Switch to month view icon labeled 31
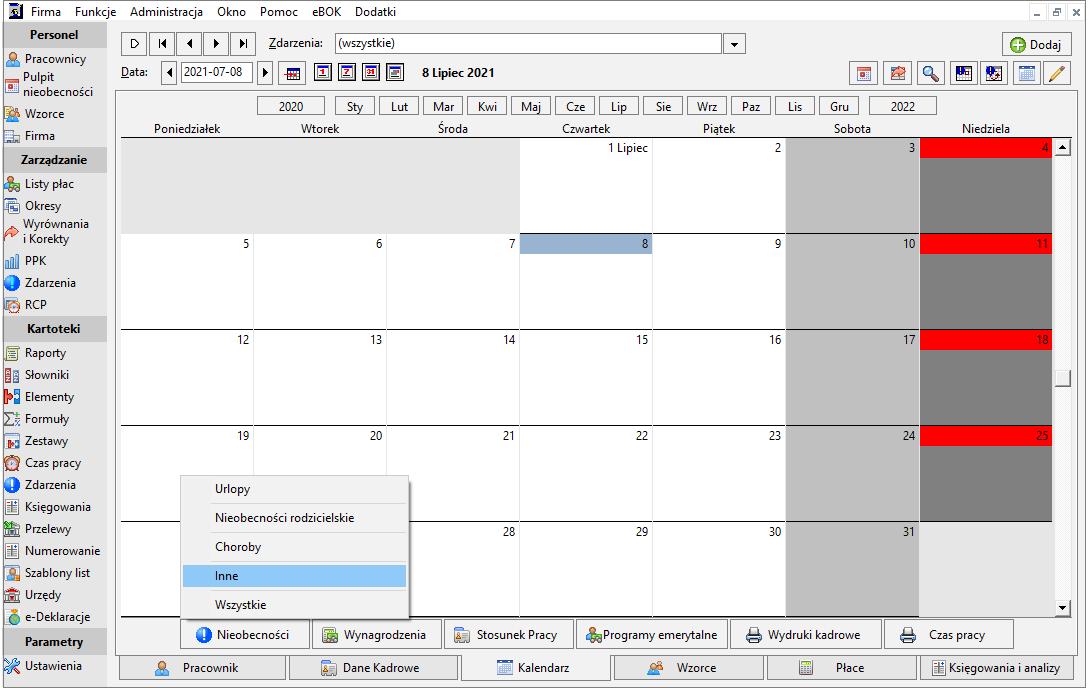 click(x=371, y=72)
